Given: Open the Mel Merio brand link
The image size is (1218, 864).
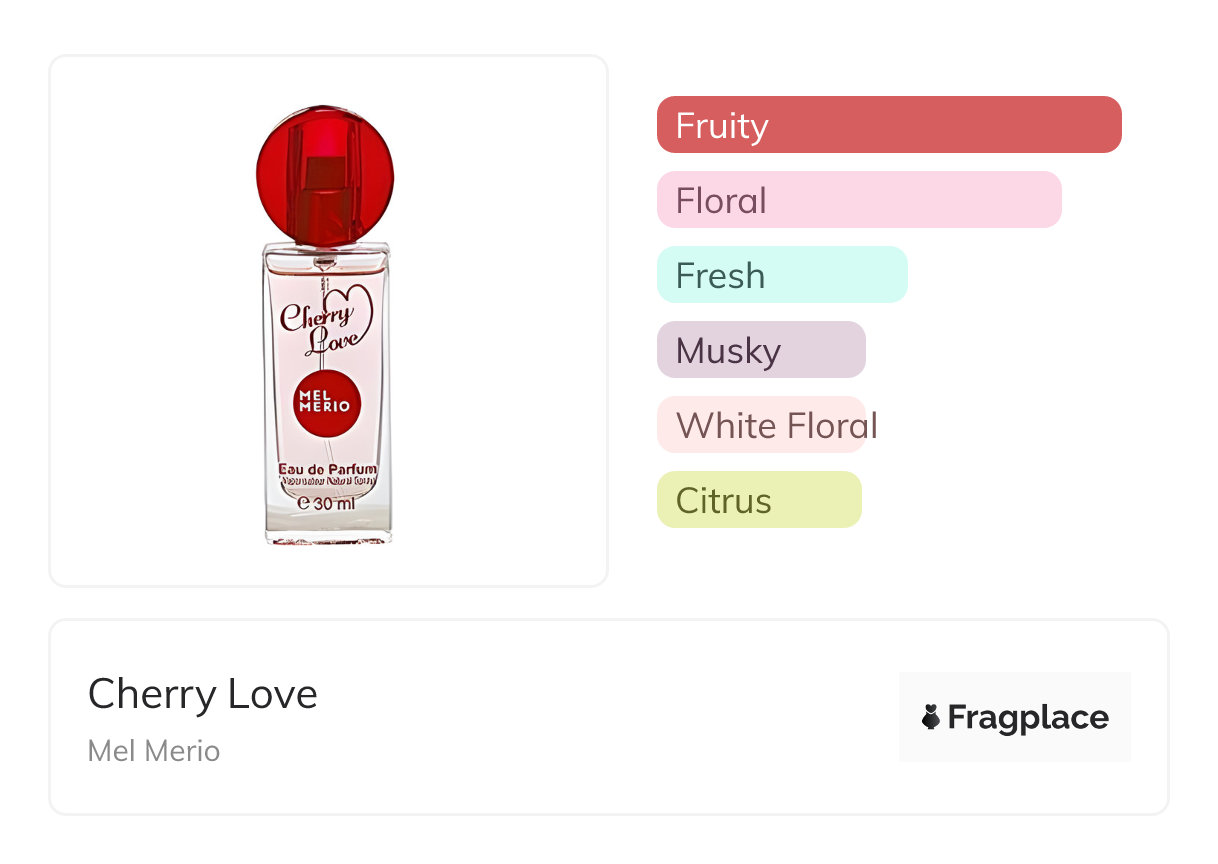Looking at the screenshot, I should coord(154,750).
